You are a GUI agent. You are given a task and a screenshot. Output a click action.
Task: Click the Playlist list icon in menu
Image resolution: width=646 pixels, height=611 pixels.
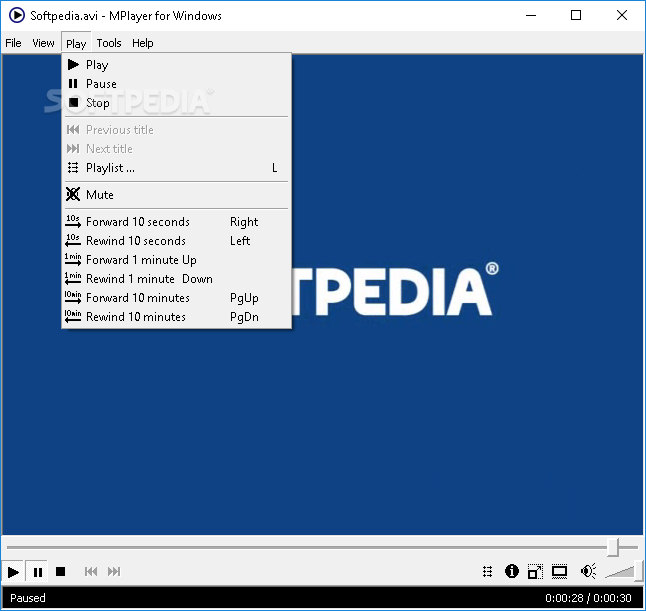point(73,168)
